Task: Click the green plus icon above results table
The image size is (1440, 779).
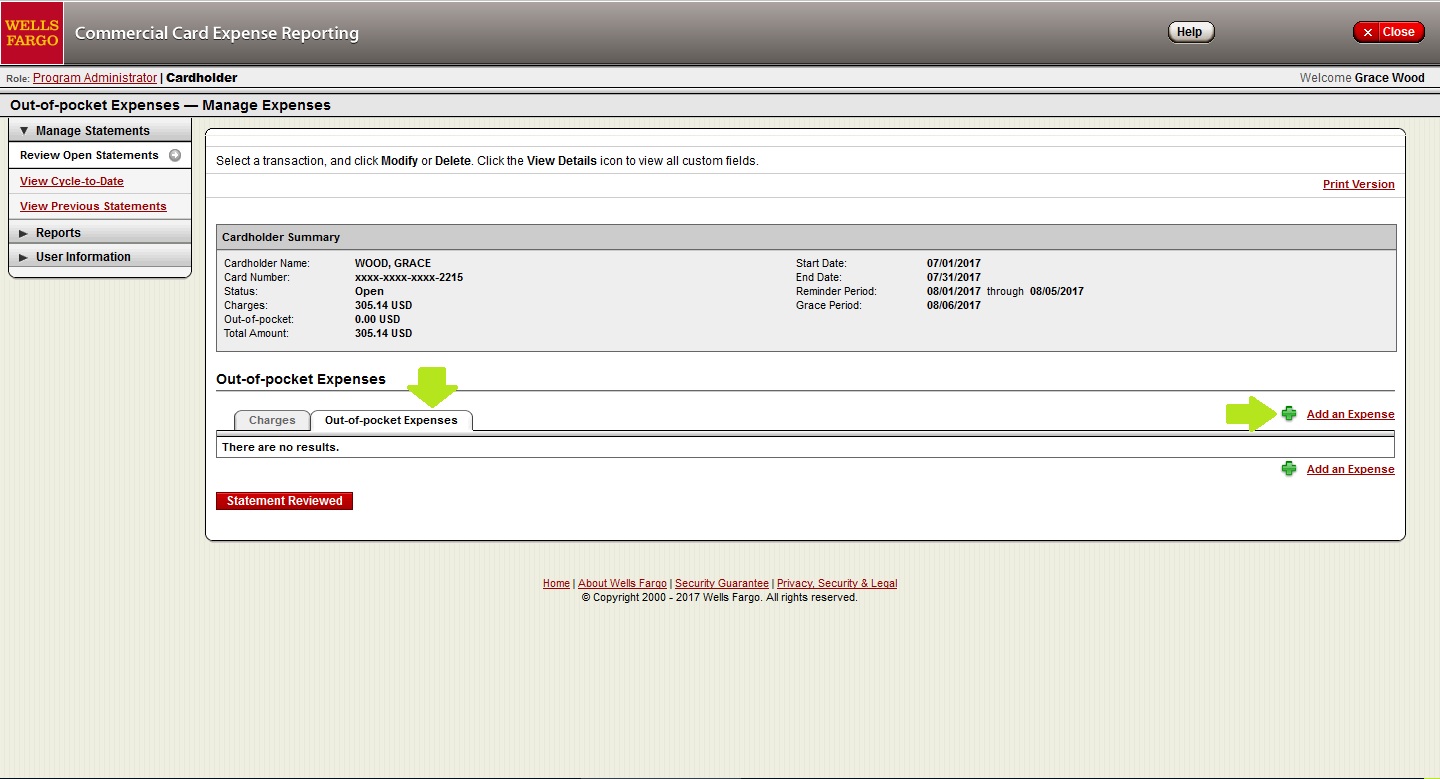Action: pyautogui.click(x=1289, y=414)
